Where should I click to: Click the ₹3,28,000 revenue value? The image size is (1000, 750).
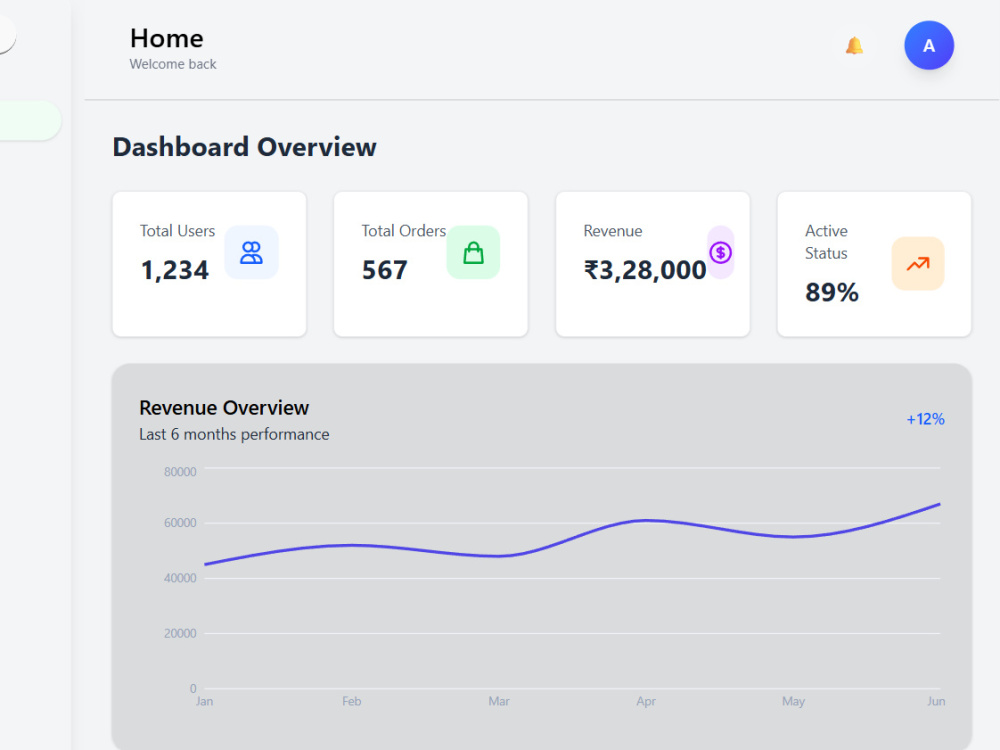(645, 270)
